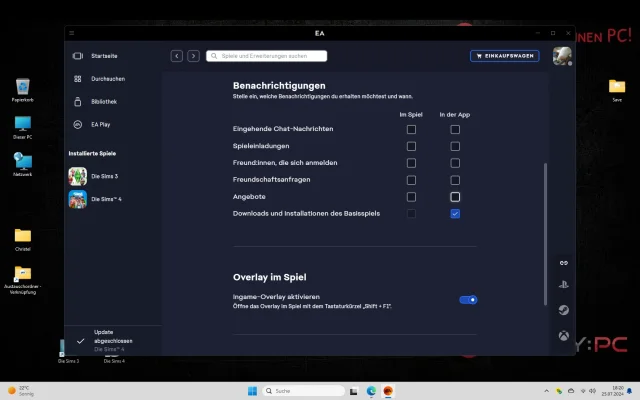Enable Im Spiel for Spieleinladungen

(x=411, y=146)
